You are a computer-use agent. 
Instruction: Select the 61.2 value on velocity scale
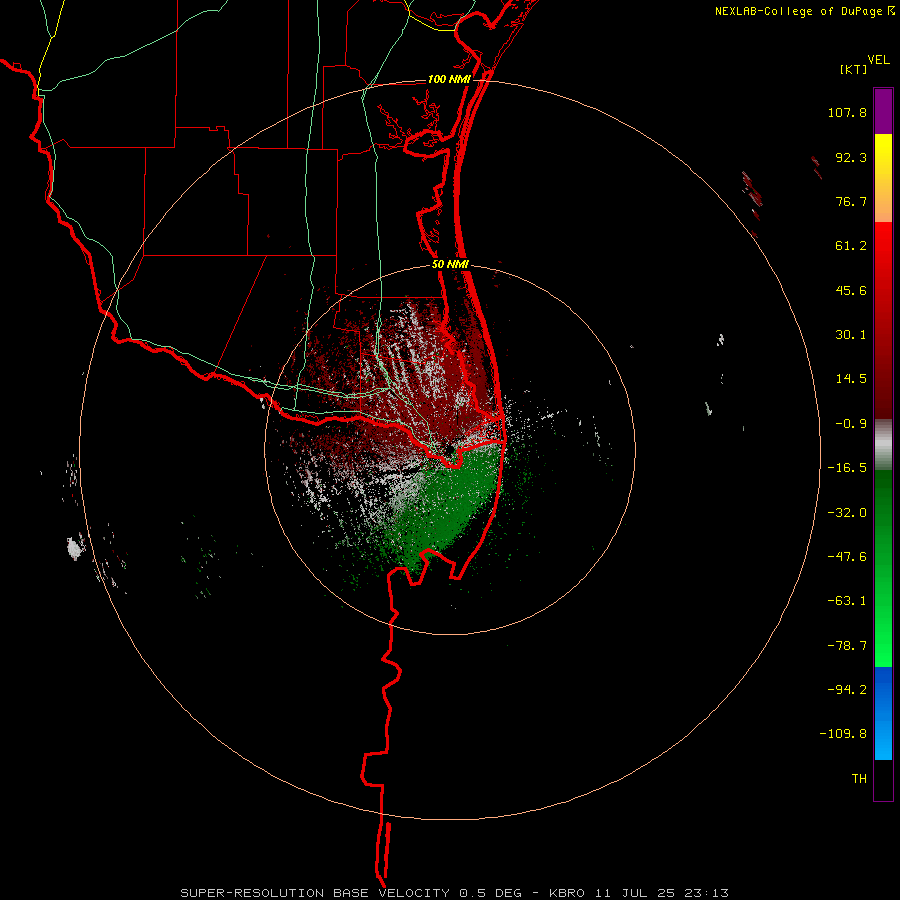(x=851, y=246)
